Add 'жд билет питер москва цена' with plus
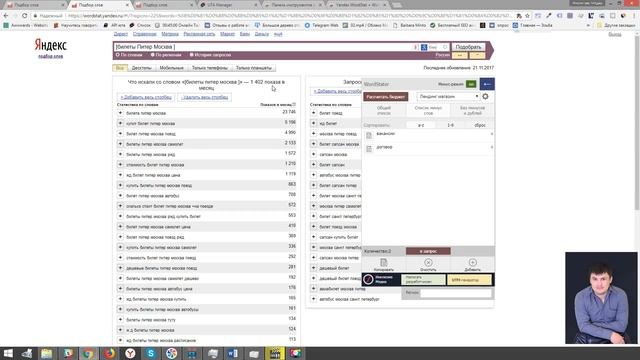 120,175
